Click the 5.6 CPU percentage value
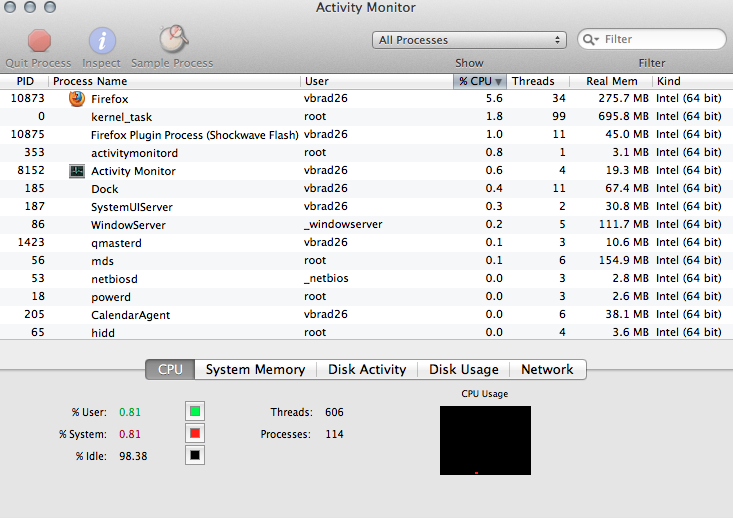 click(x=494, y=98)
